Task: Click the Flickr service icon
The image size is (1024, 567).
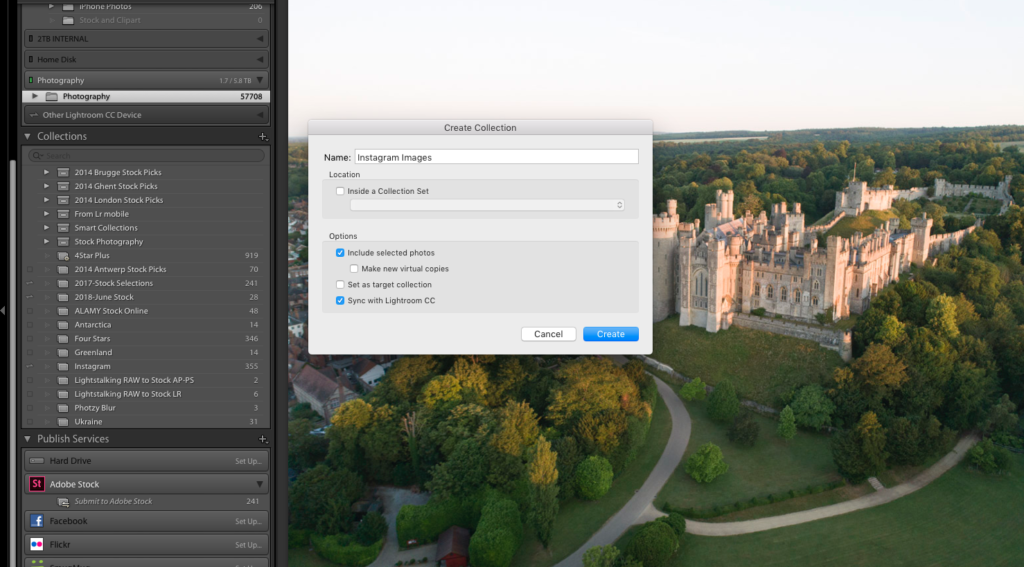Action: pos(37,544)
